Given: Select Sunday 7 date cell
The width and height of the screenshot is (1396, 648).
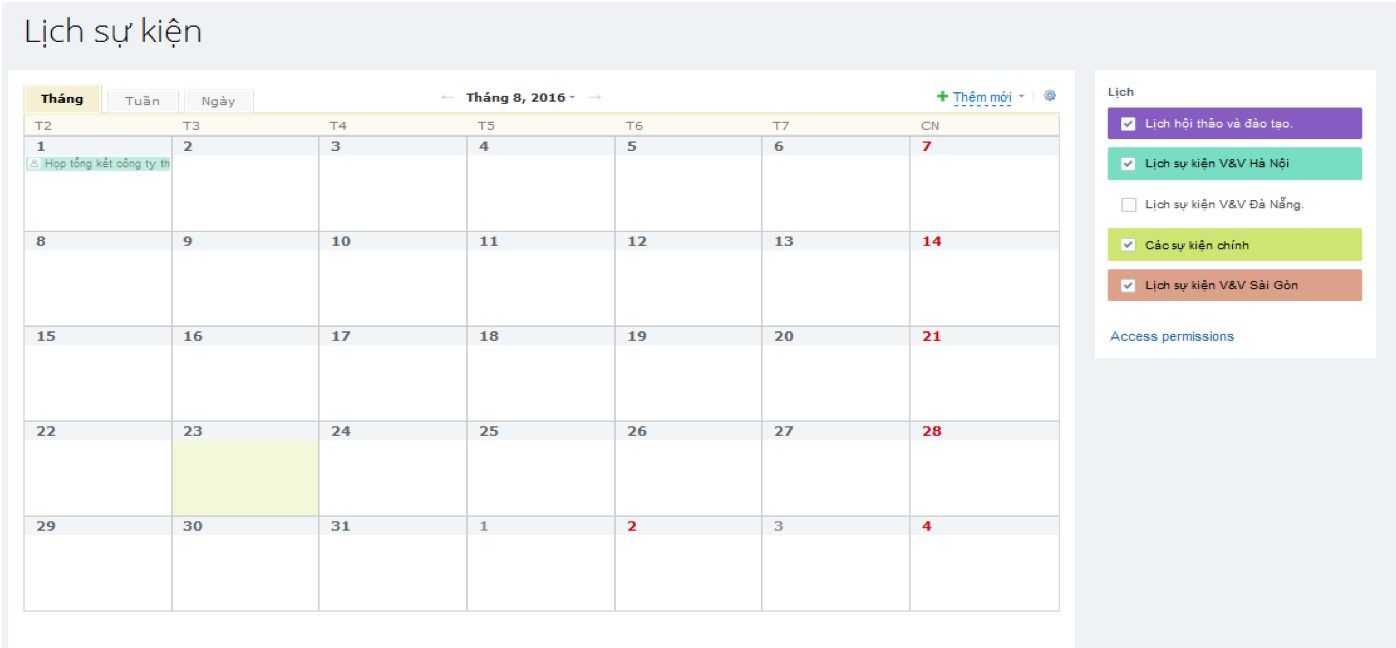Looking at the screenshot, I should click(984, 184).
